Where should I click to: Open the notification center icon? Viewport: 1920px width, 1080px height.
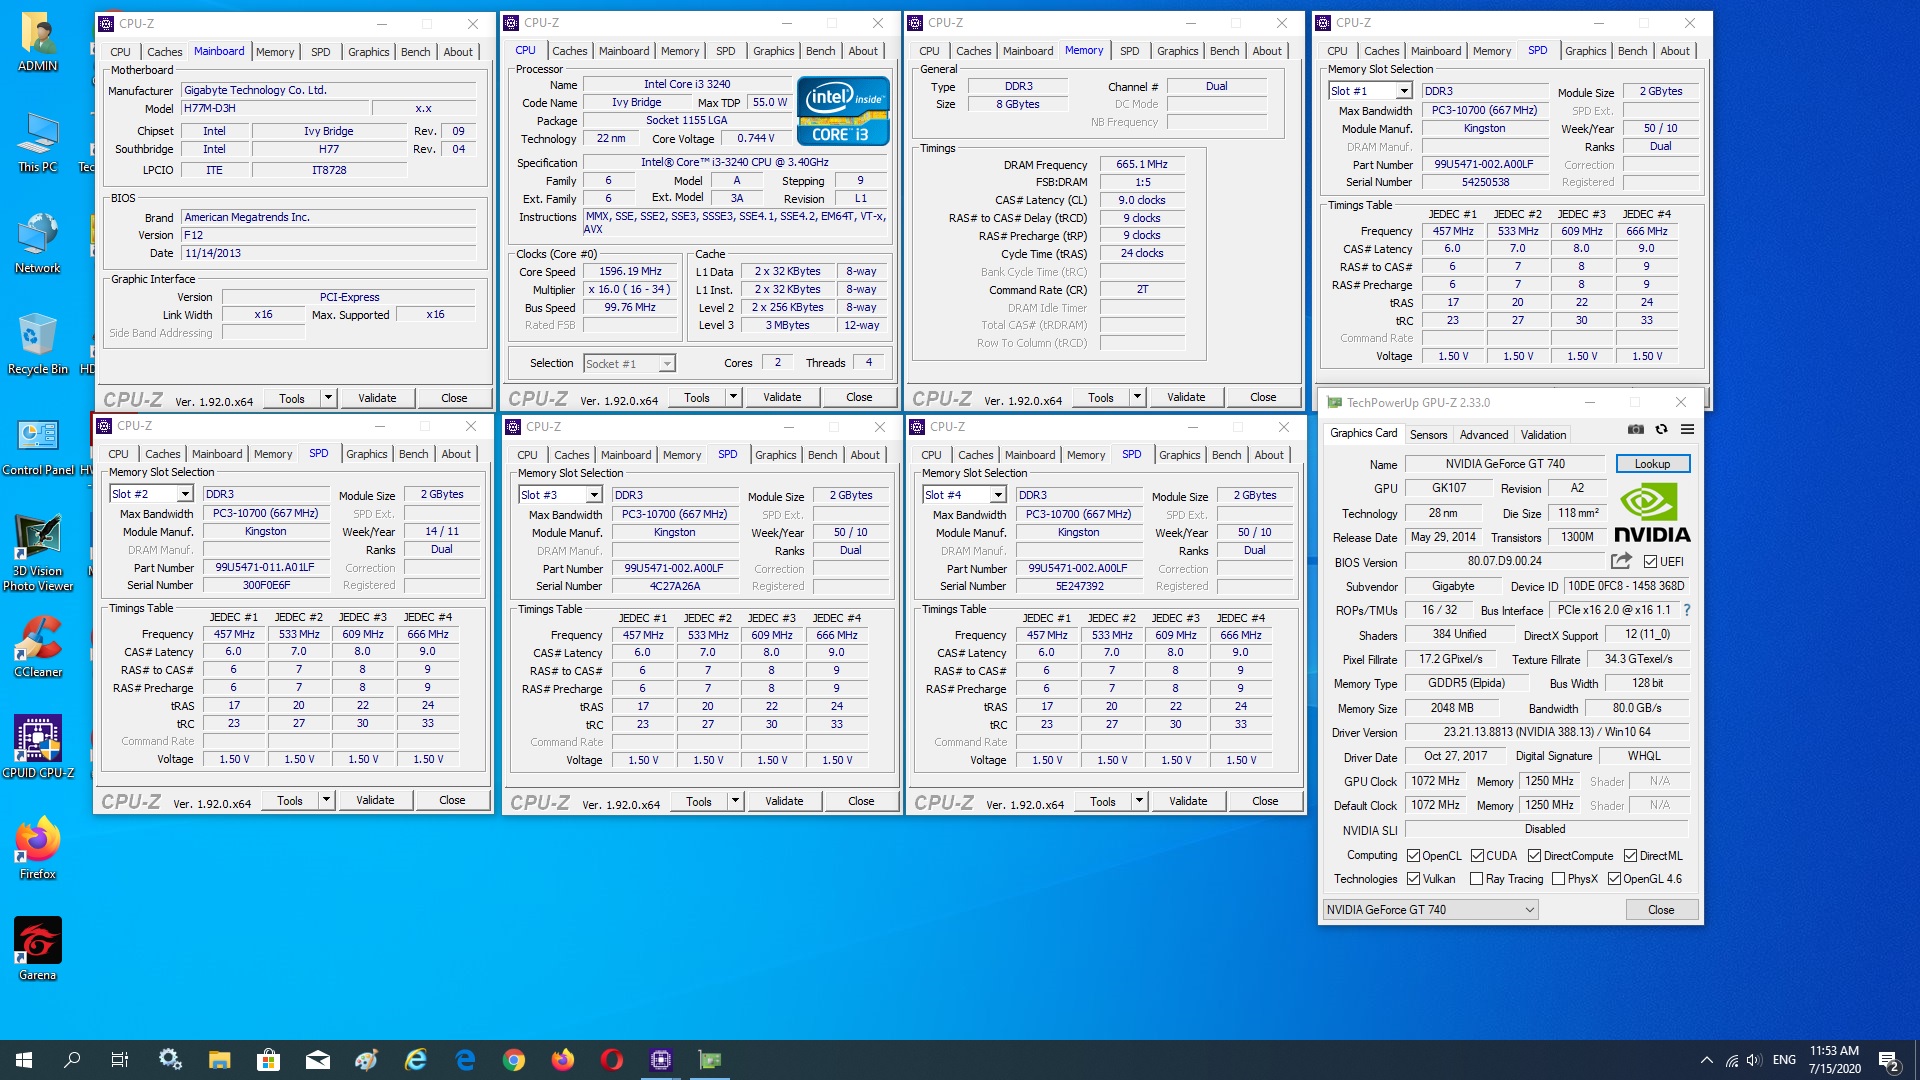[x=1889, y=1061]
